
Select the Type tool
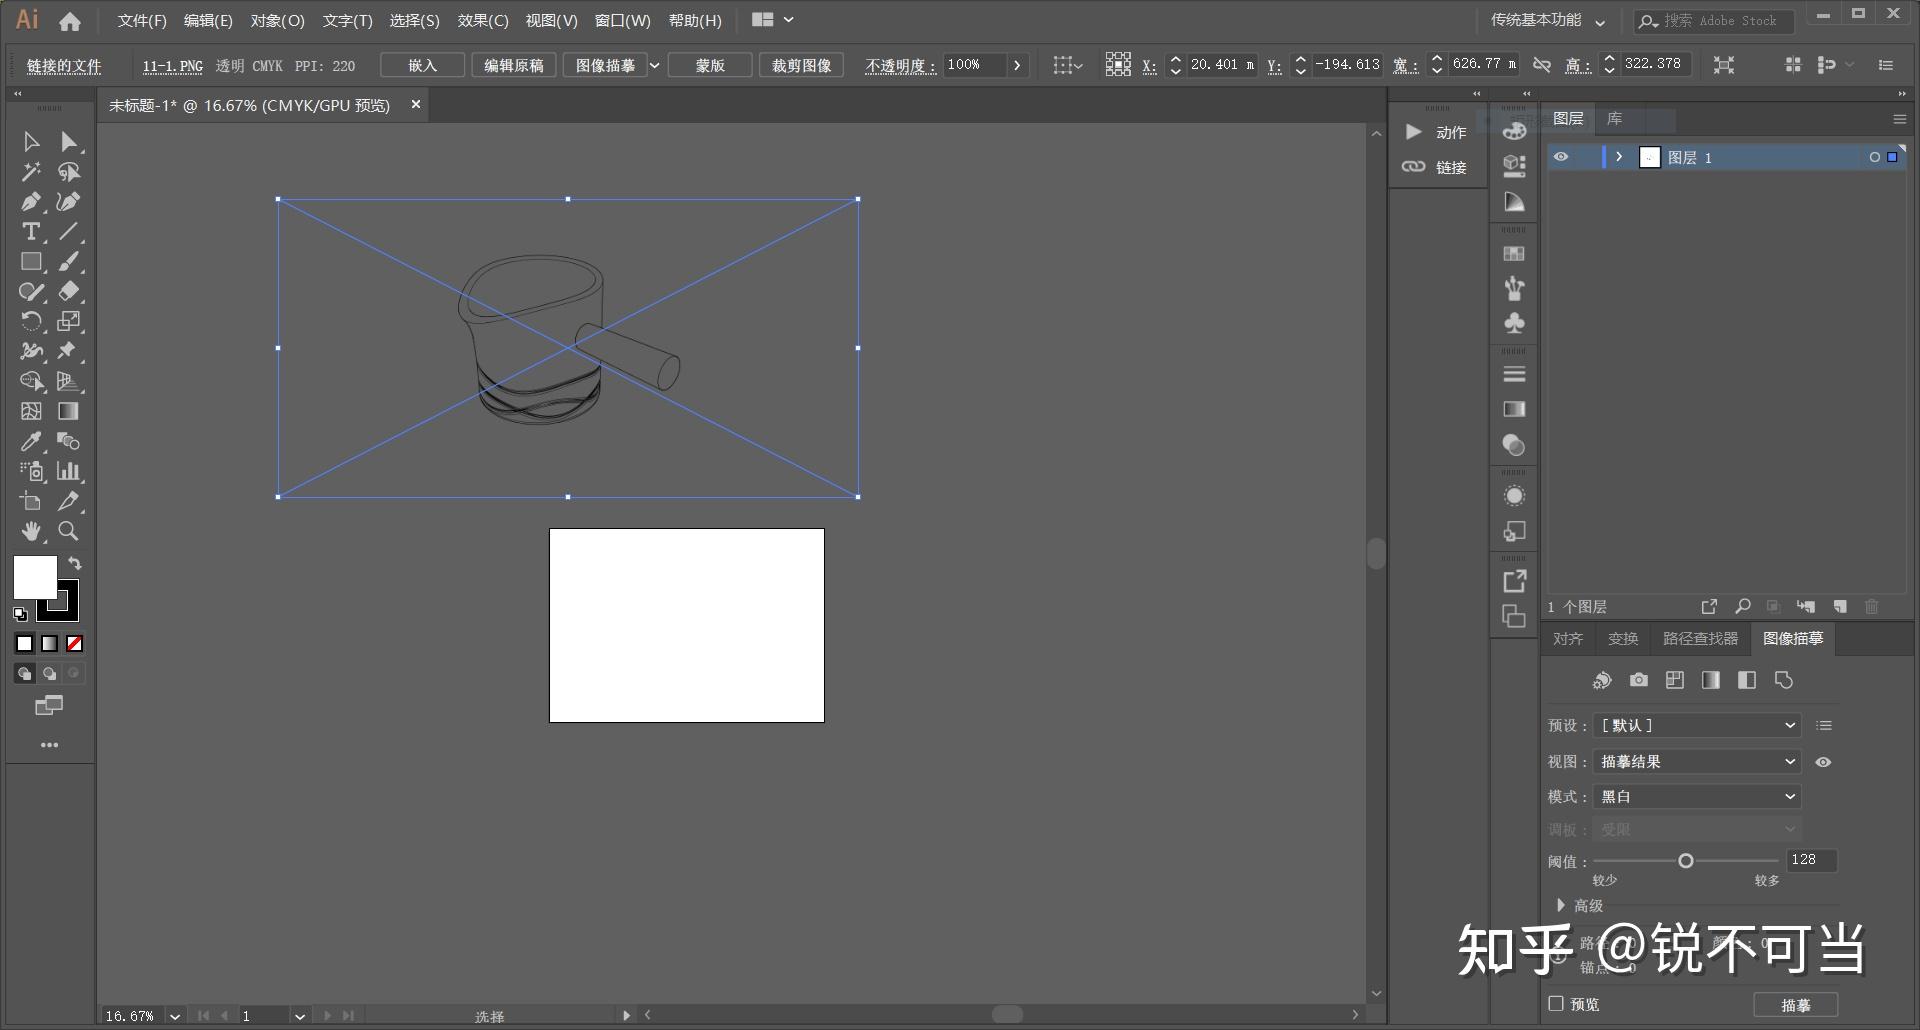(x=31, y=232)
